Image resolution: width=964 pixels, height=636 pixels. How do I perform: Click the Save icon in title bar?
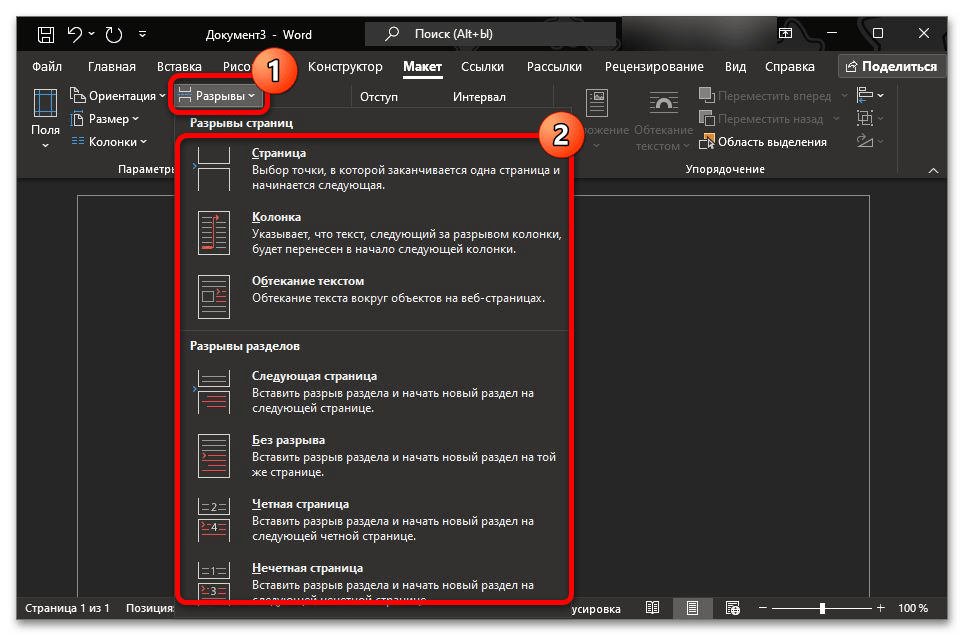pyautogui.click(x=46, y=35)
